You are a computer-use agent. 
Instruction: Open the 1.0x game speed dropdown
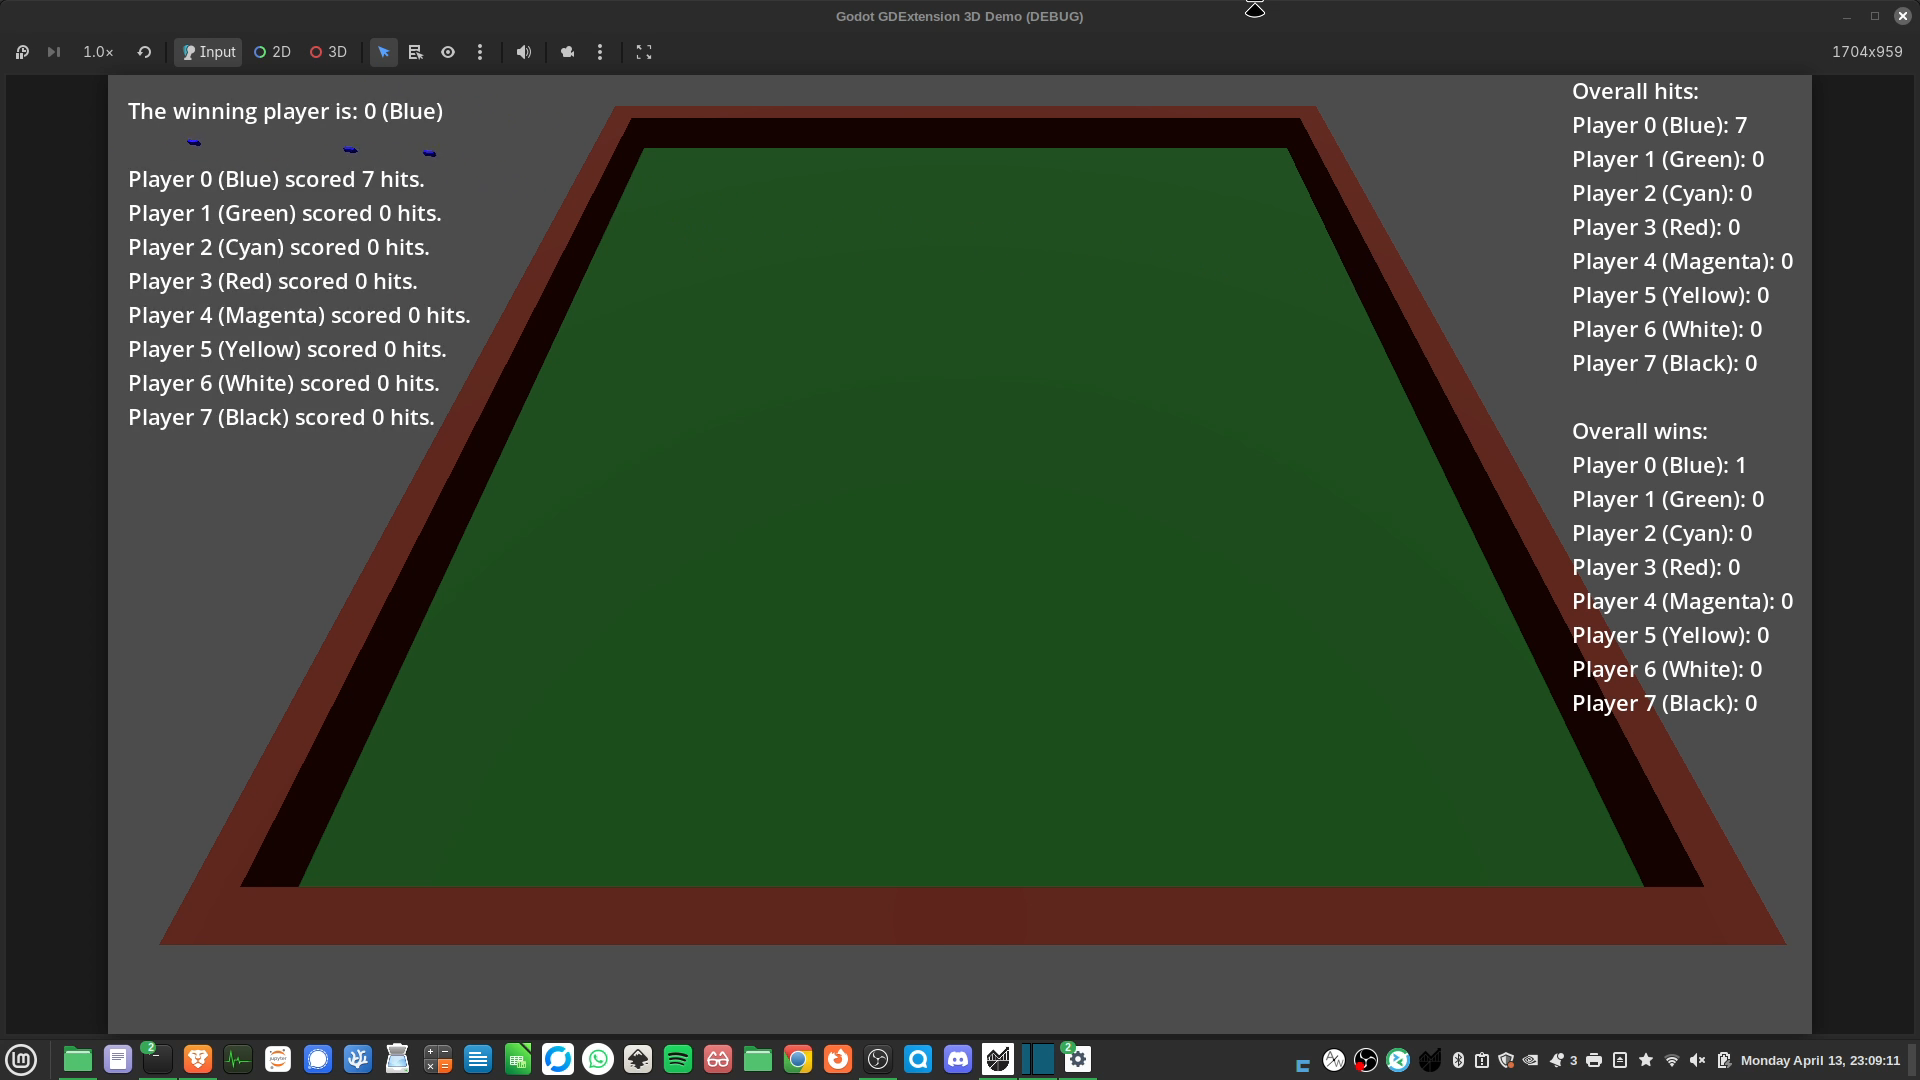coord(98,52)
